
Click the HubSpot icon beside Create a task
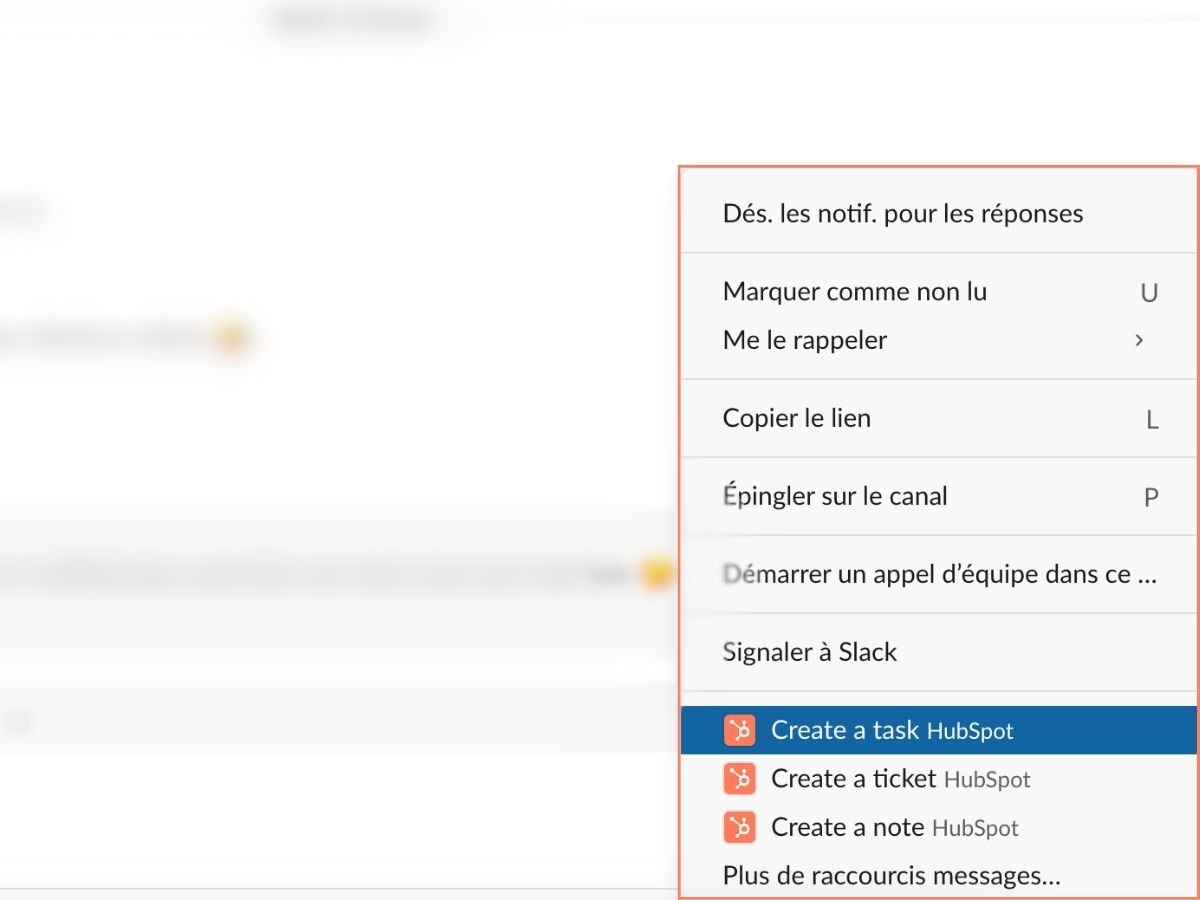tap(739, 731)
